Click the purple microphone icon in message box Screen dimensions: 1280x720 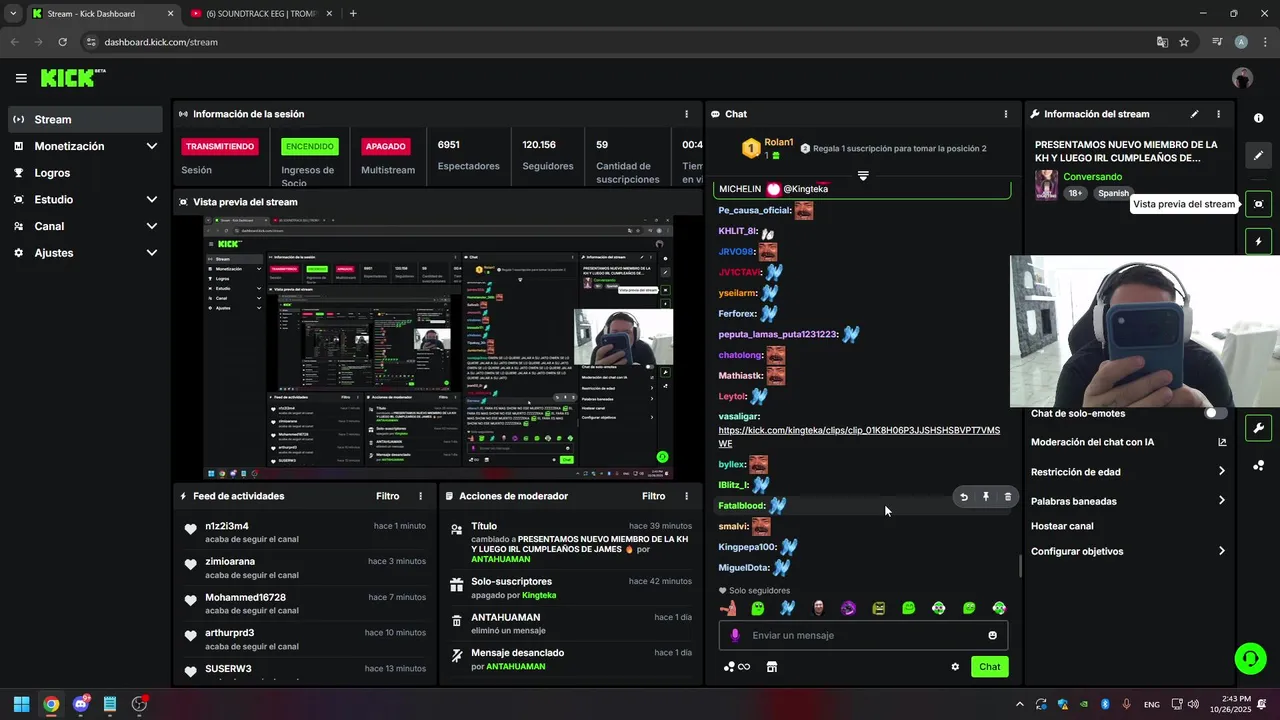[735, 635]
